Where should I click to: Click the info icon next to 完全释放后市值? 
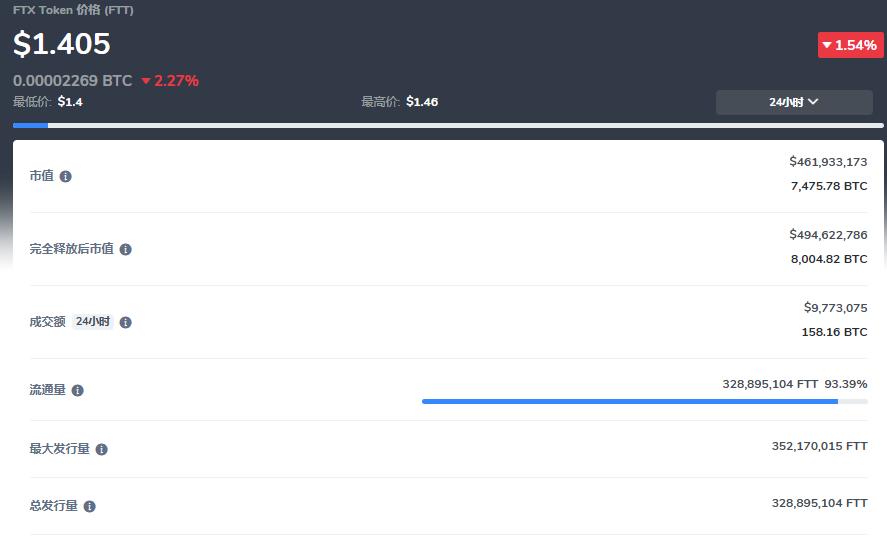click(126, 249)
